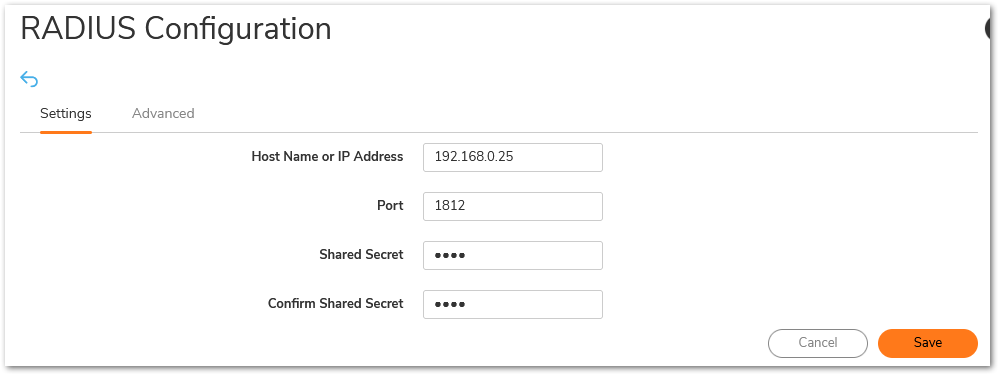Go back using the blue return arrow
The width and height of the screenshot is (999, 375).
coord(29,79)
